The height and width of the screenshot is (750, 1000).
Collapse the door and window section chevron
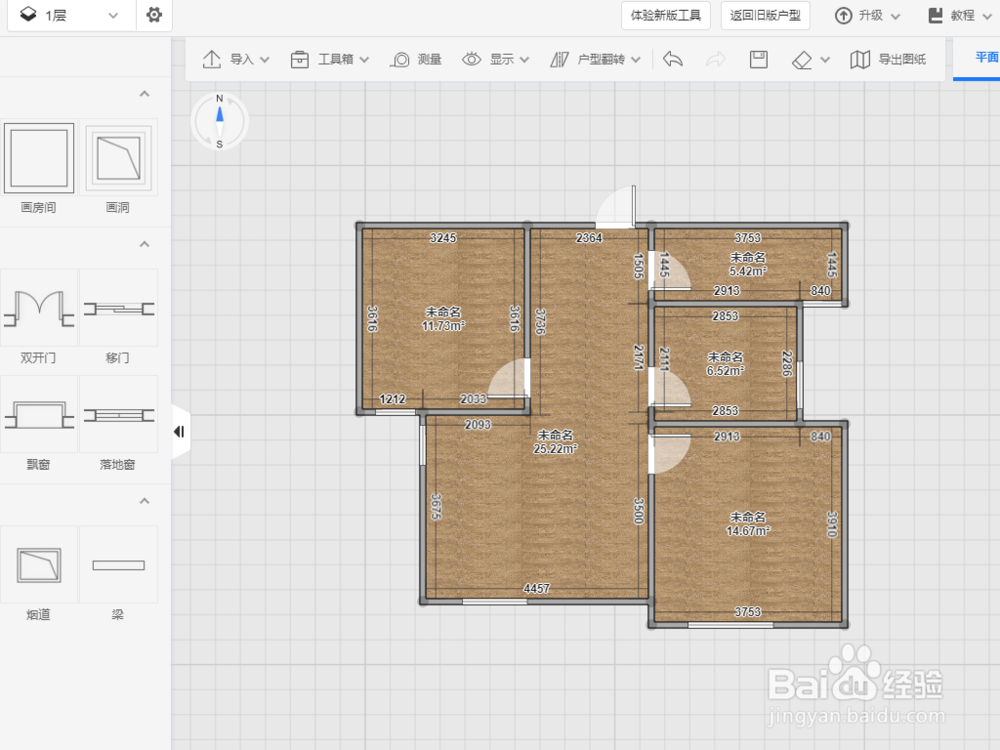(x=145, y=244)
